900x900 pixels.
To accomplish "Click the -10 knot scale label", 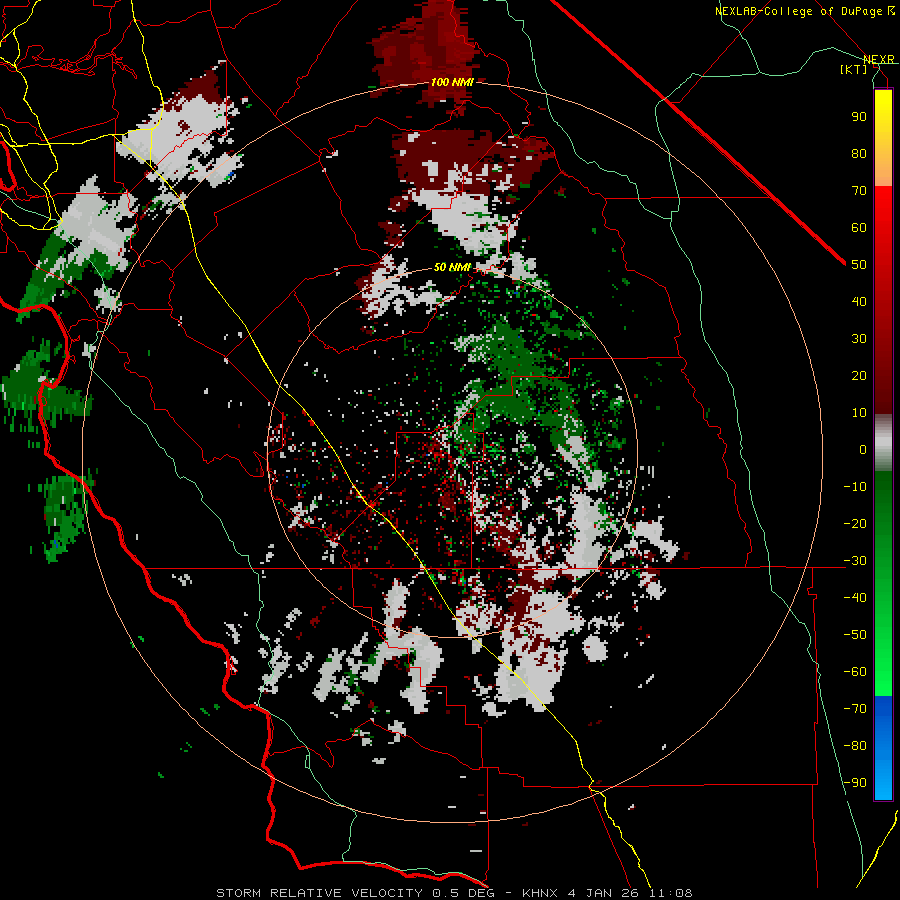I will click(x=855, y=487).
